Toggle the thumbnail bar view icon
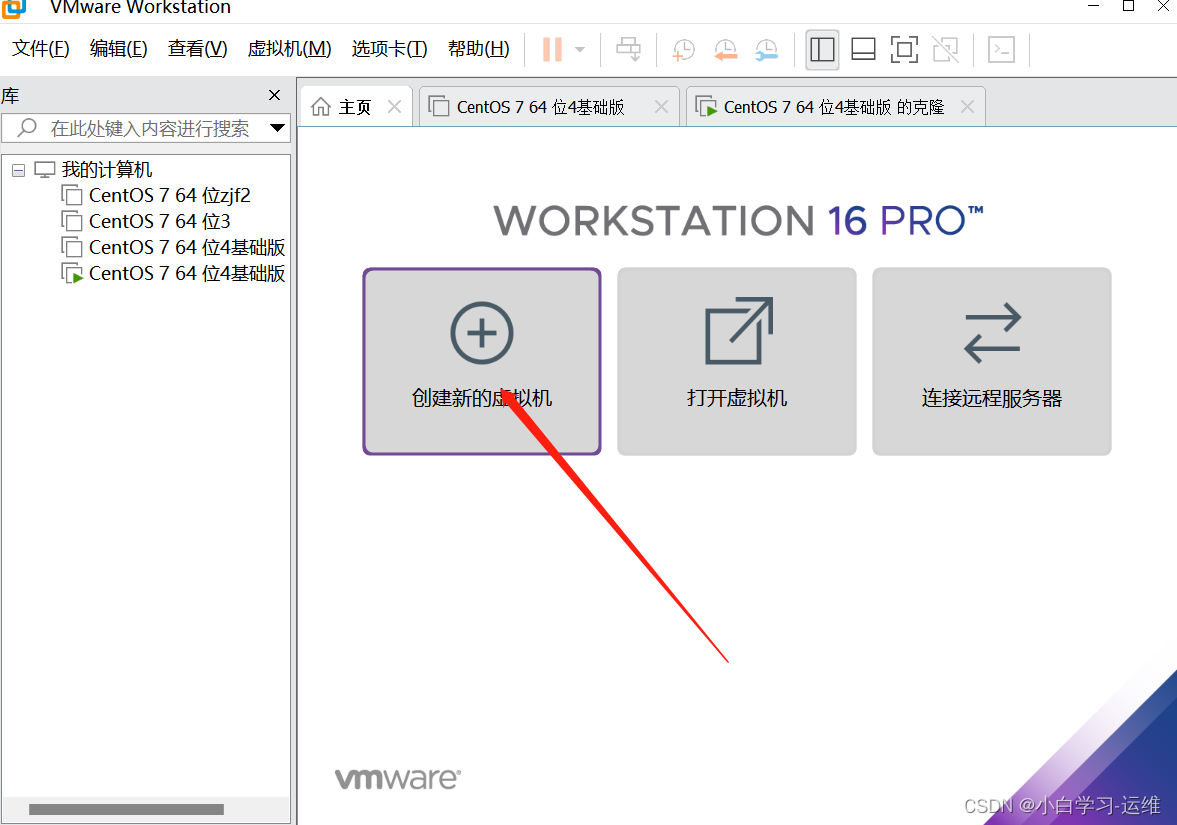The height and width of the screenshot is (825, 1177). tap(863, 50)
